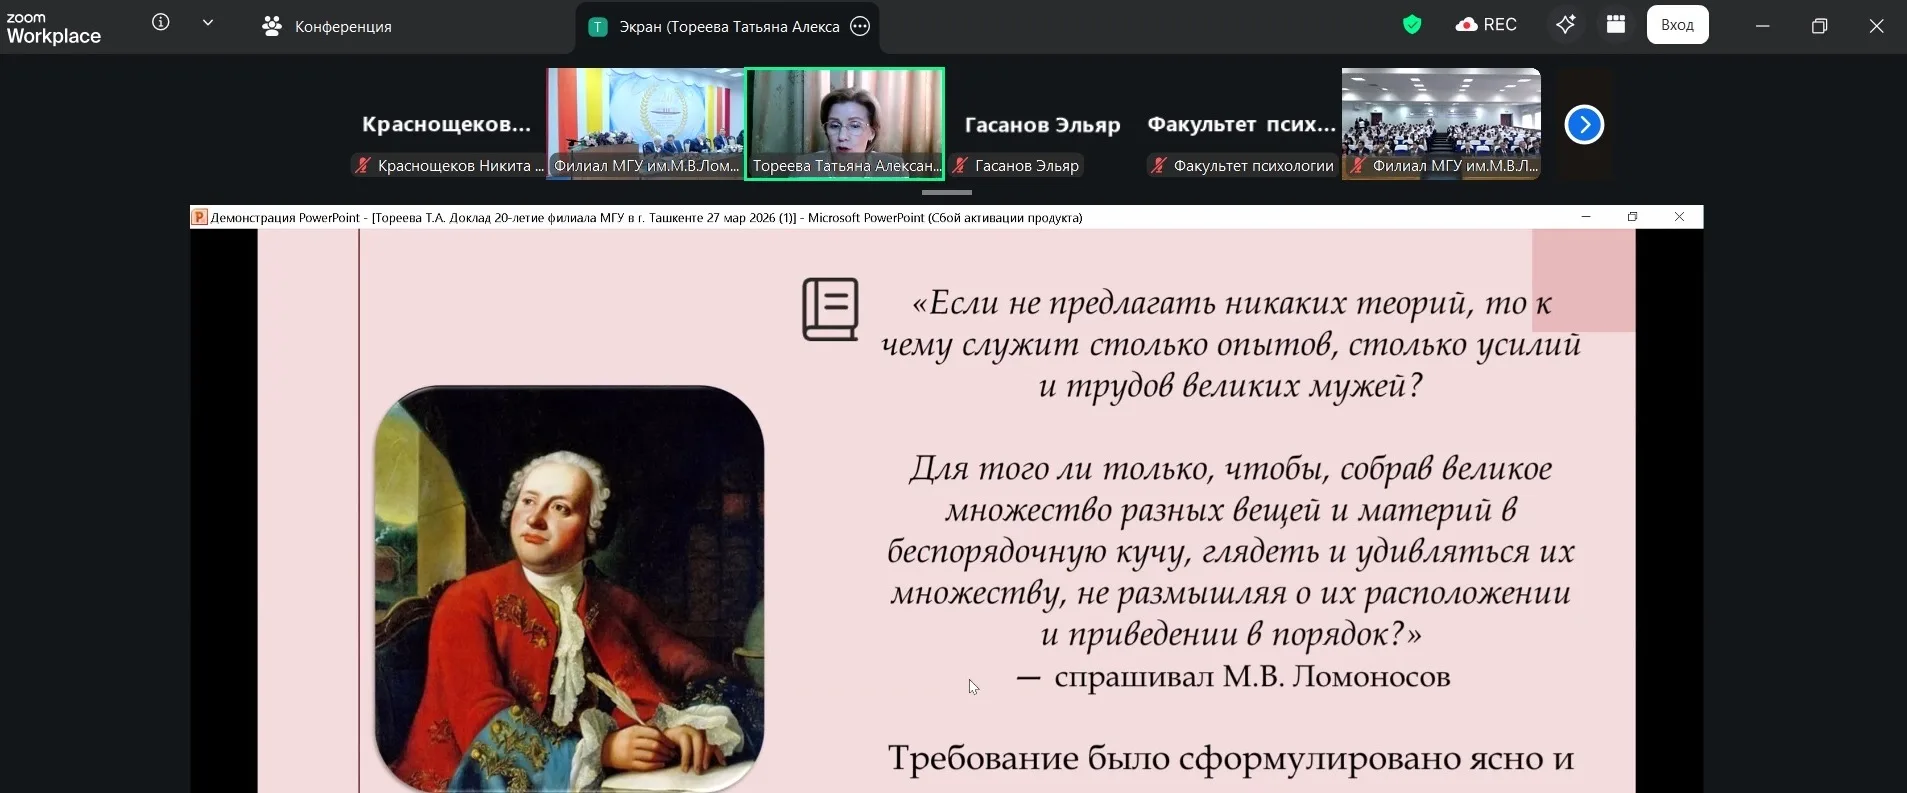Open the AI Companion sparkle icon
Screen dimensions: 1907x793
(1566, 25)
